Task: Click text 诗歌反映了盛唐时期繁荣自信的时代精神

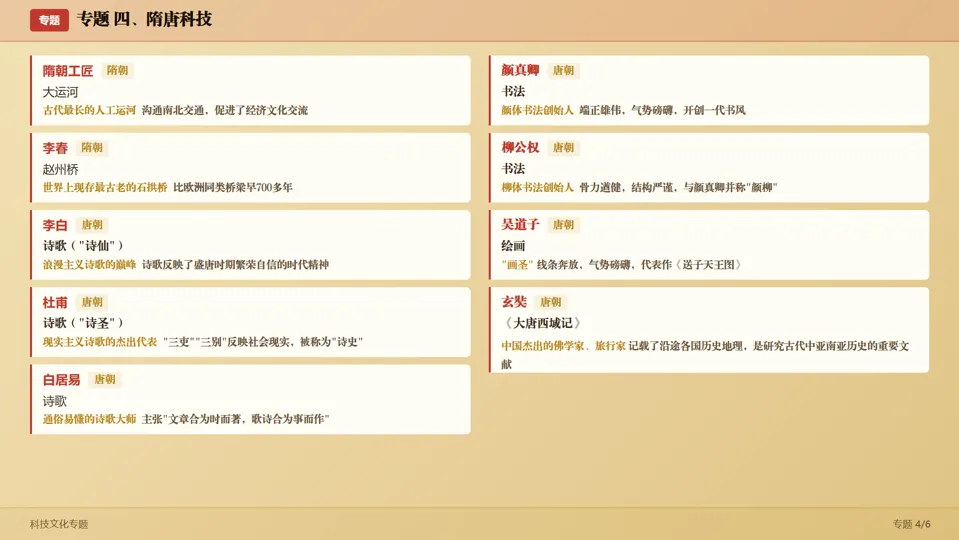Action: pyautogui.click(x=235, y=264)
